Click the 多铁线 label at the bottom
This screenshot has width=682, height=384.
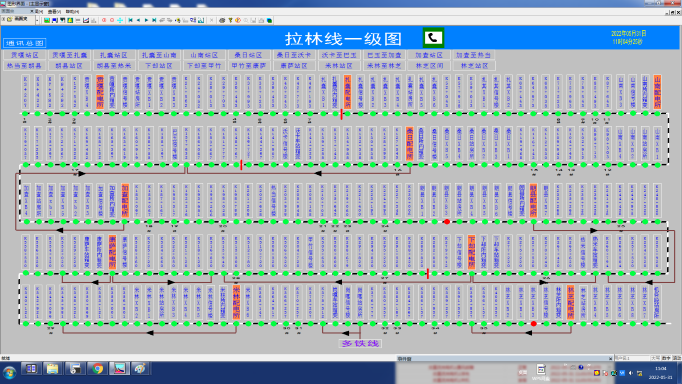(360, 344)
